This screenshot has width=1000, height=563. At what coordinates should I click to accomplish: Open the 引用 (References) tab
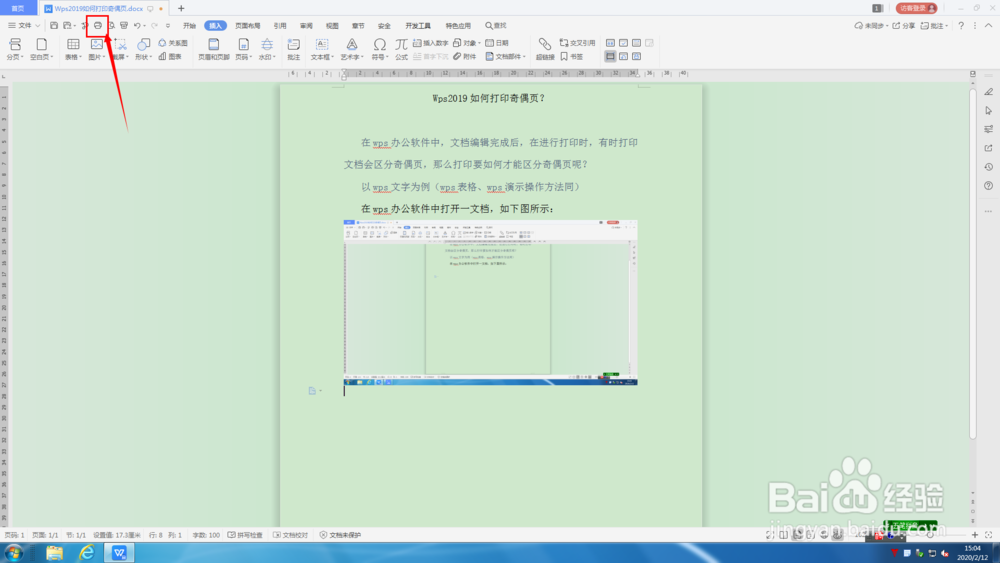pyautogui.click(x=280, y=26)
